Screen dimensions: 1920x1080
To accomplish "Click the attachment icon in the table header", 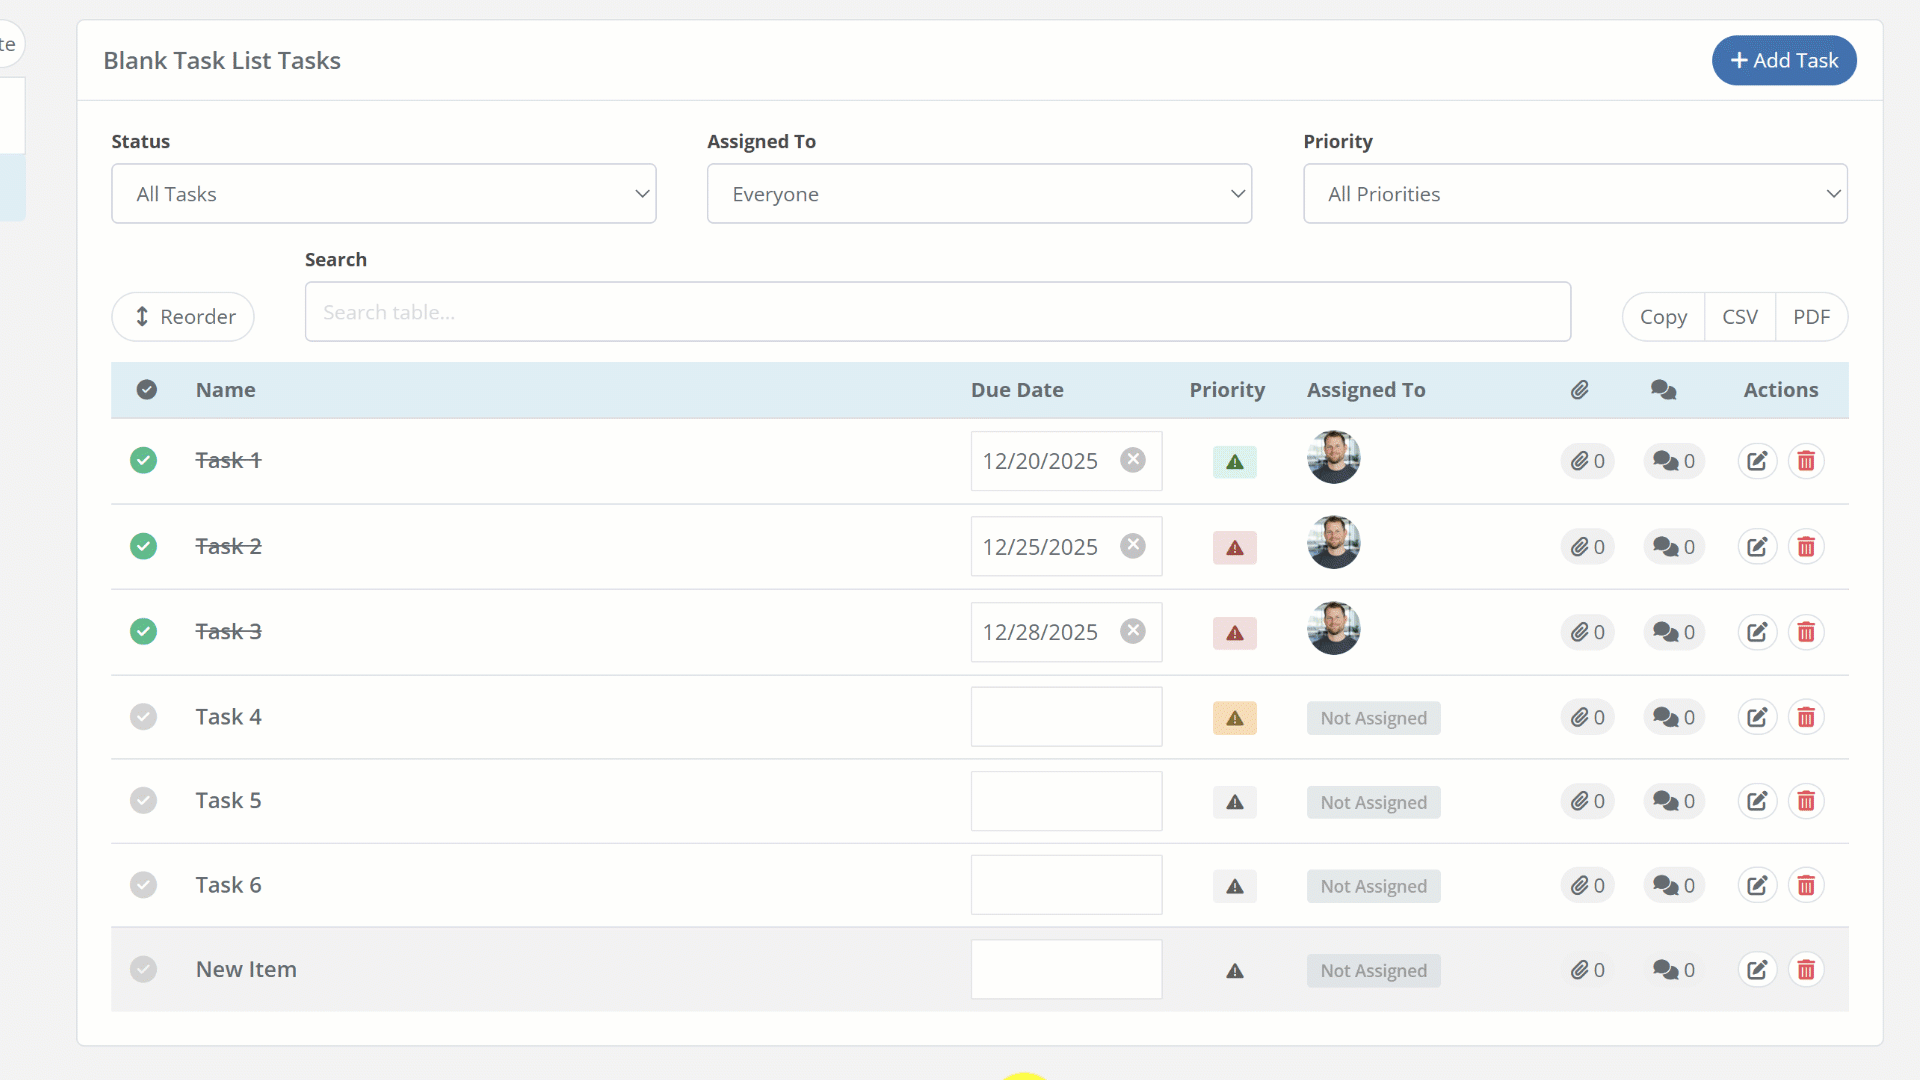I will pos(1580,390).
